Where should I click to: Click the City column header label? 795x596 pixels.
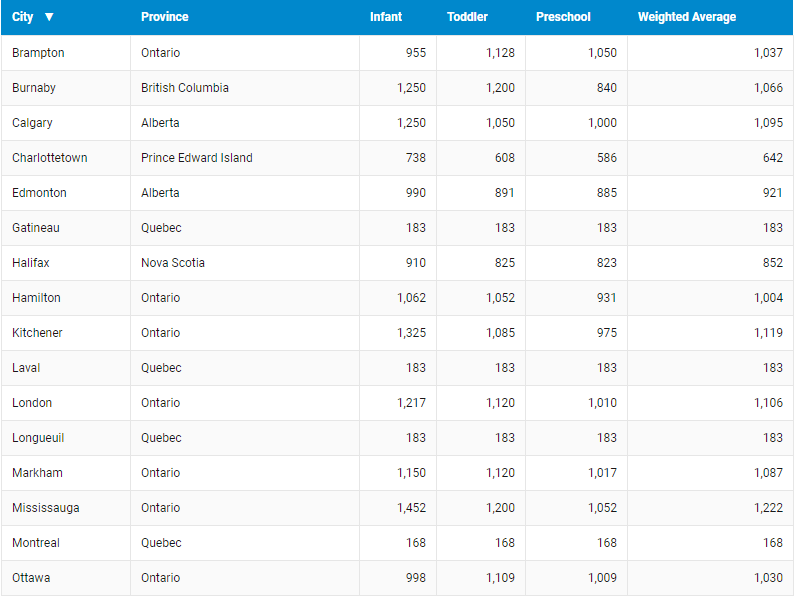point(23,17)
